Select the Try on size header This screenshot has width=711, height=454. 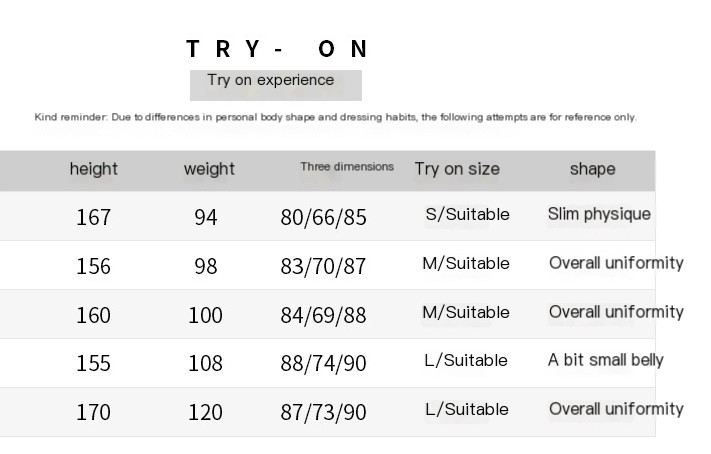click(457, 169)
